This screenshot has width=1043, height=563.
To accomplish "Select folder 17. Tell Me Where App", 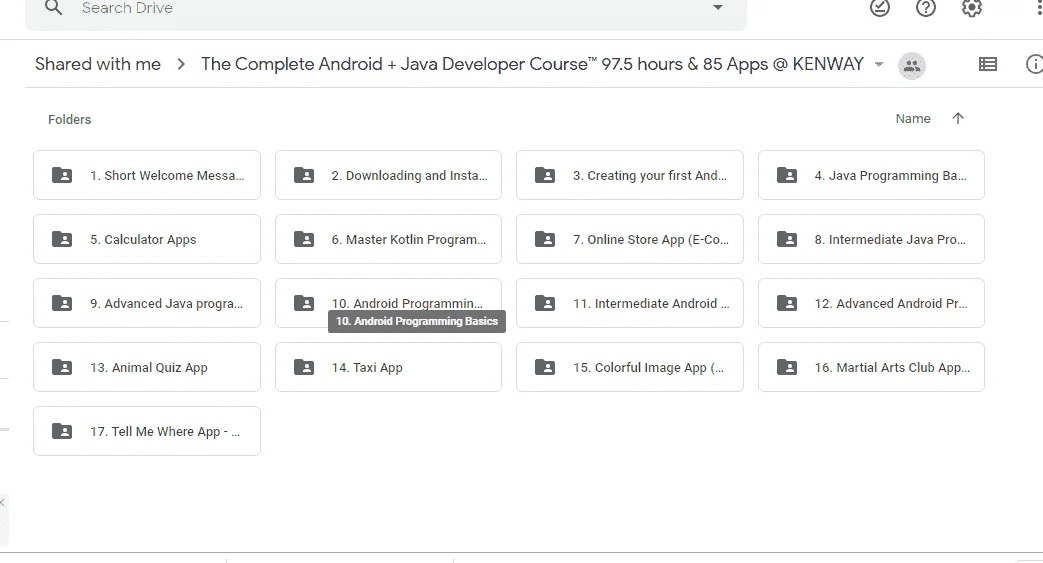I will pos(147,431).
